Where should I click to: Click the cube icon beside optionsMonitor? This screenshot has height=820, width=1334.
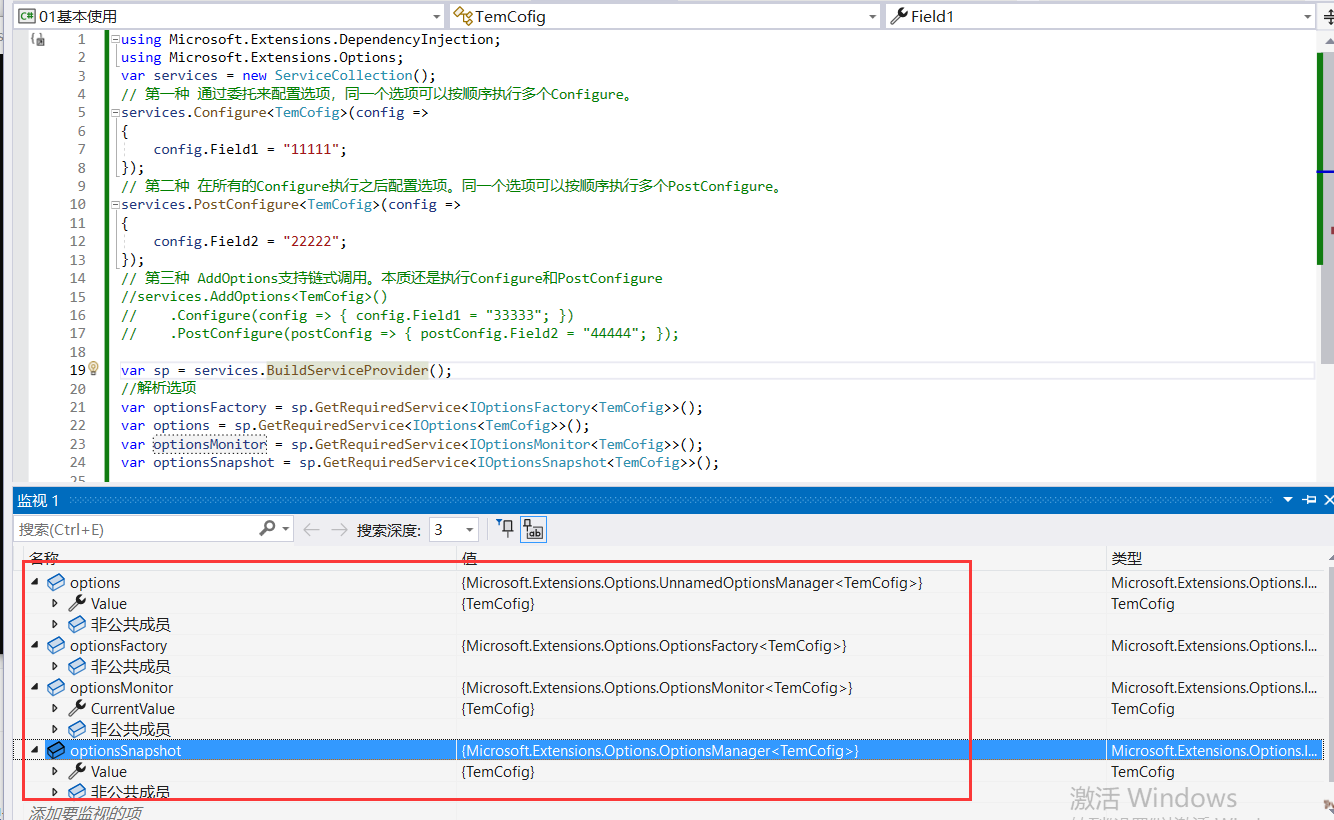point(56,688)
